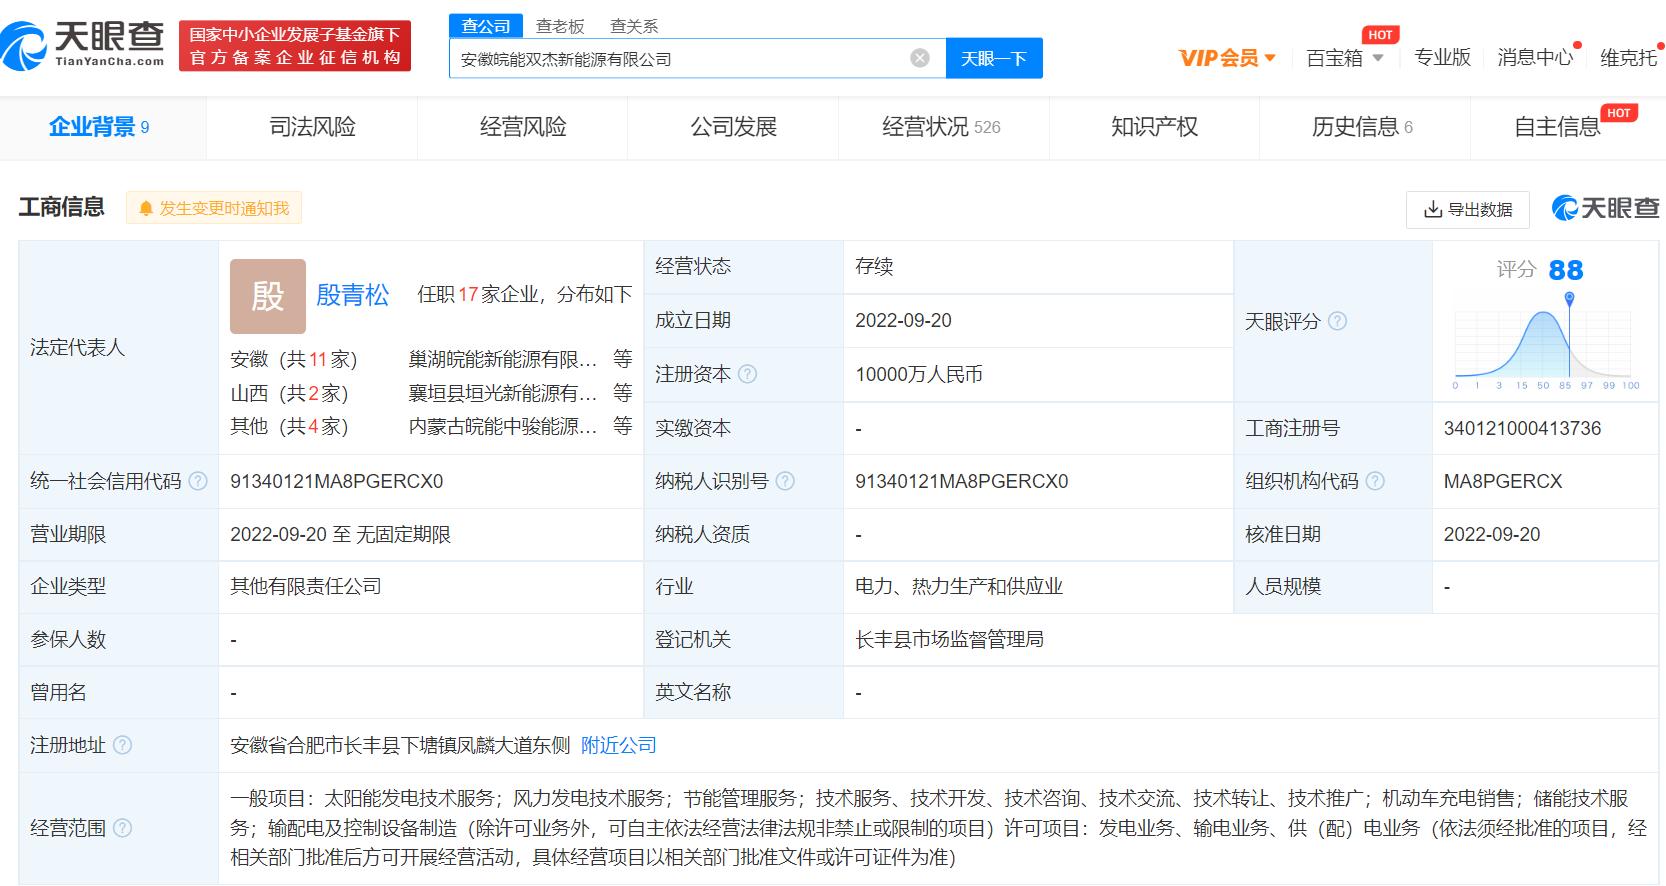Click the 导出数据 export button
This screenshot has width=1666, height=886.
coord(1468,209)
